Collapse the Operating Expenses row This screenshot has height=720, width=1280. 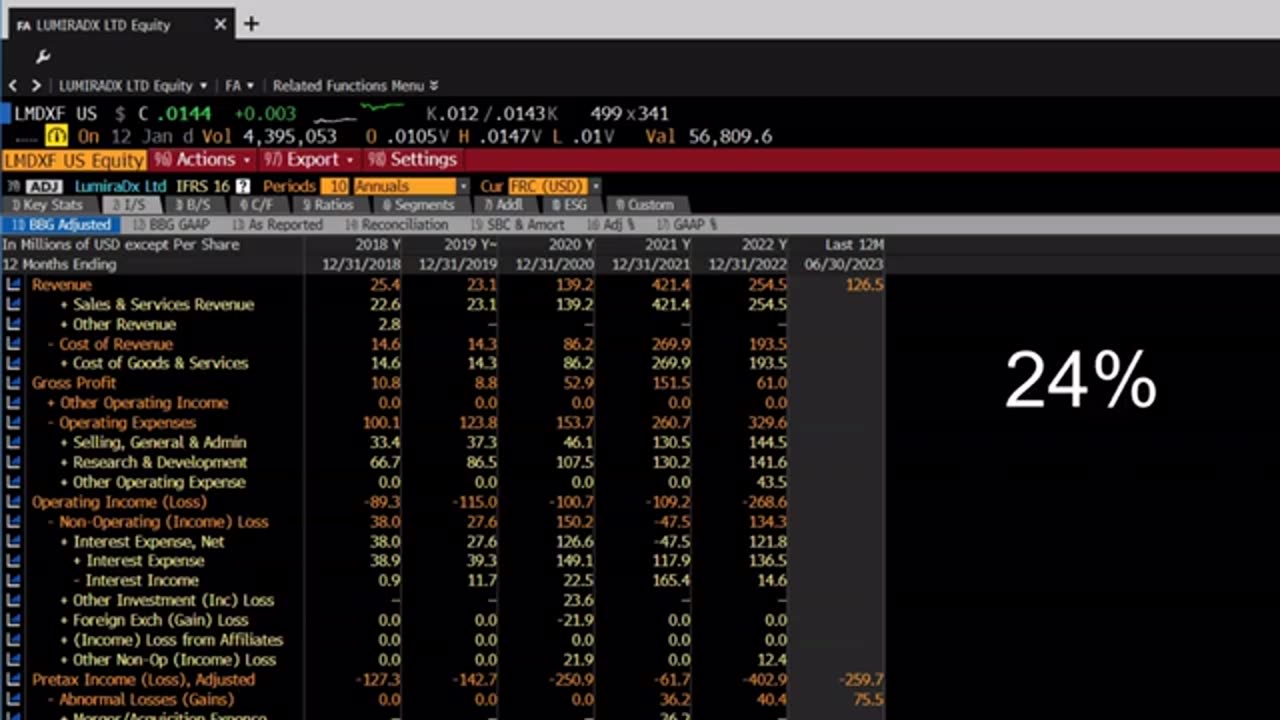(51, 423)
